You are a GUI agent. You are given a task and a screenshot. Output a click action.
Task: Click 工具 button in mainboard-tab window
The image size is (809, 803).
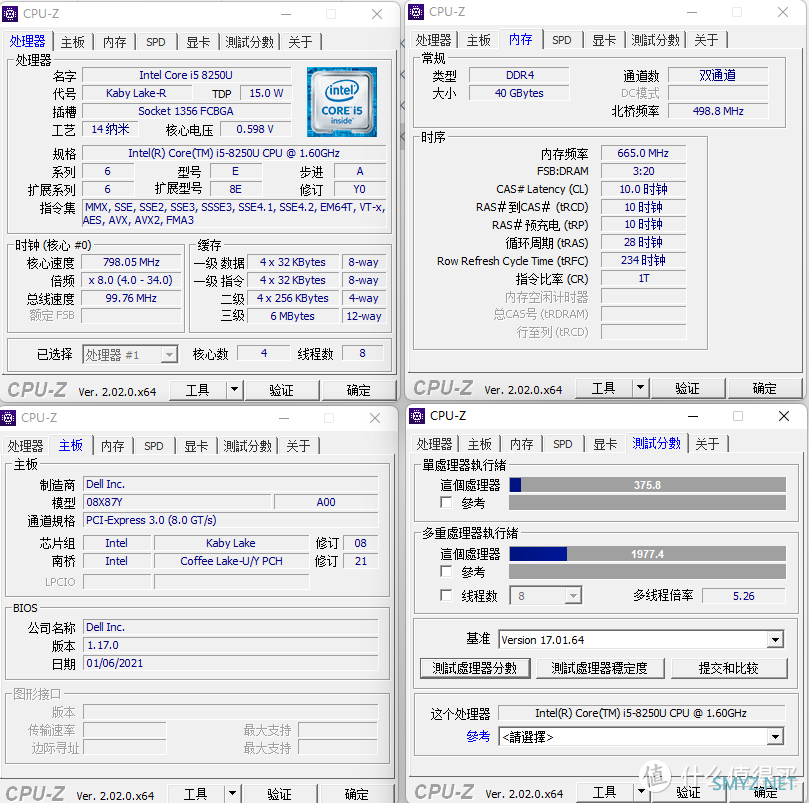[x=196, y=794]
